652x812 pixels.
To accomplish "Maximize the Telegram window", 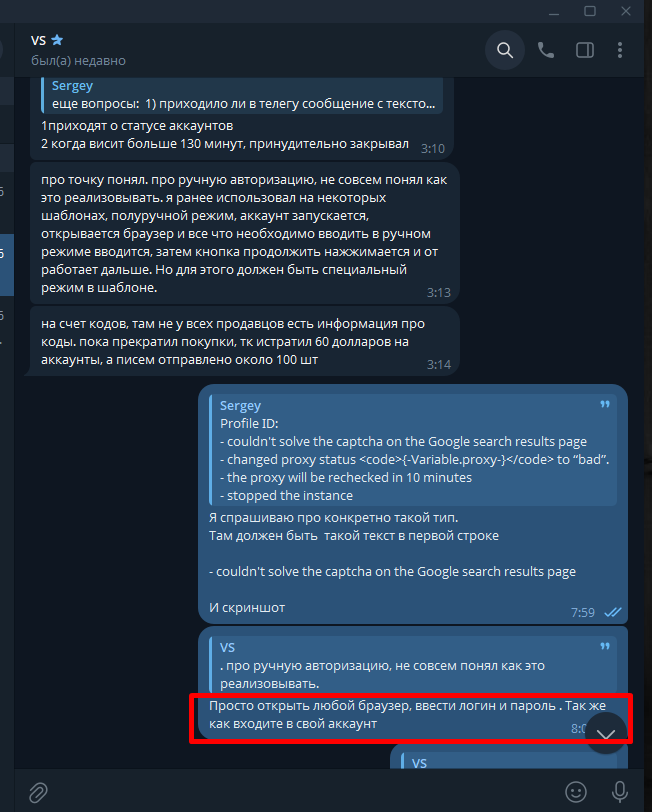I will (590, 11).
